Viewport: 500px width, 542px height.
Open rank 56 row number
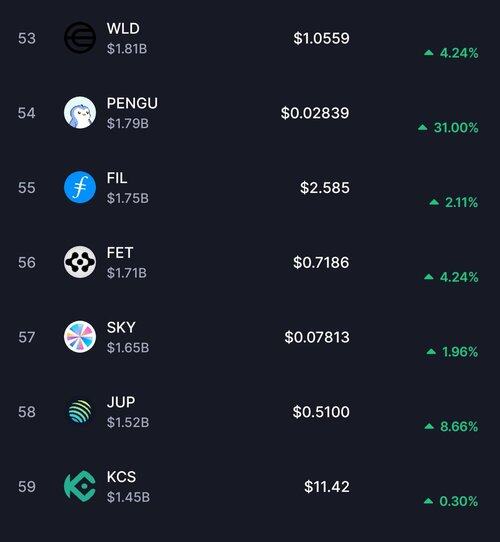[27, 262]
